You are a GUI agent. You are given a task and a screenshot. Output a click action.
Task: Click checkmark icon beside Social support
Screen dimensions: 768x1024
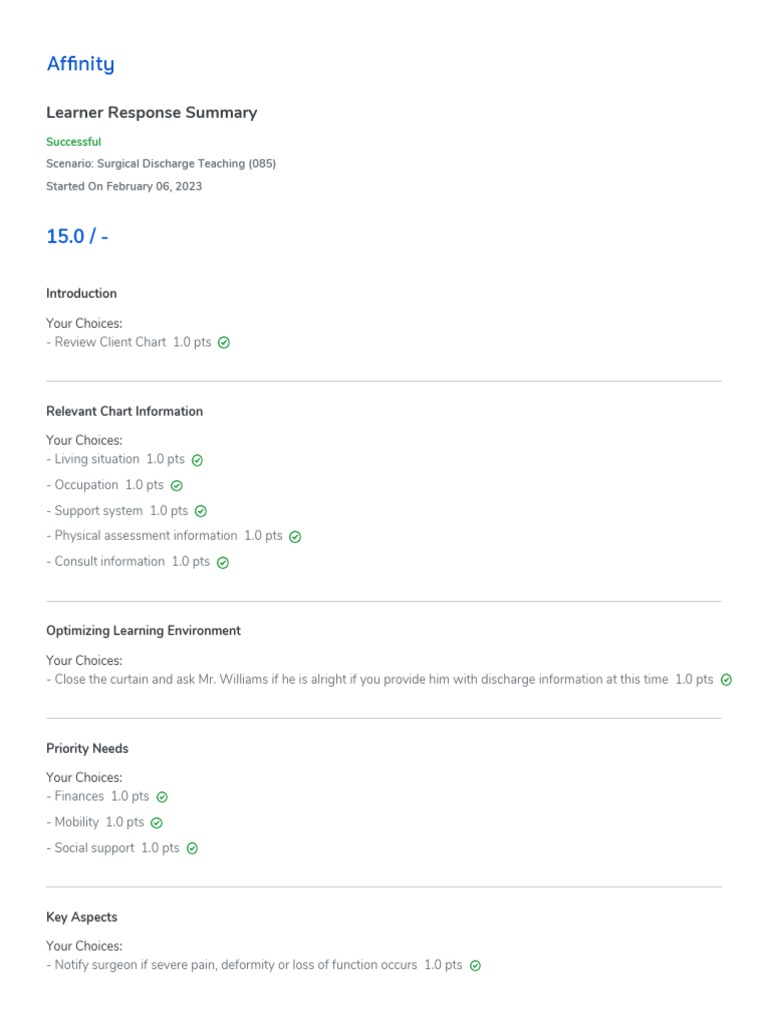[193, 849]
